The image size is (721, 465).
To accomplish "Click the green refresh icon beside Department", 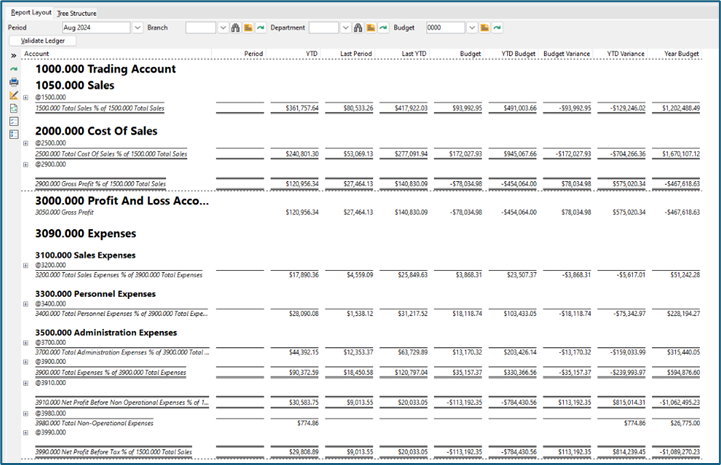I will tap(383, 28).
